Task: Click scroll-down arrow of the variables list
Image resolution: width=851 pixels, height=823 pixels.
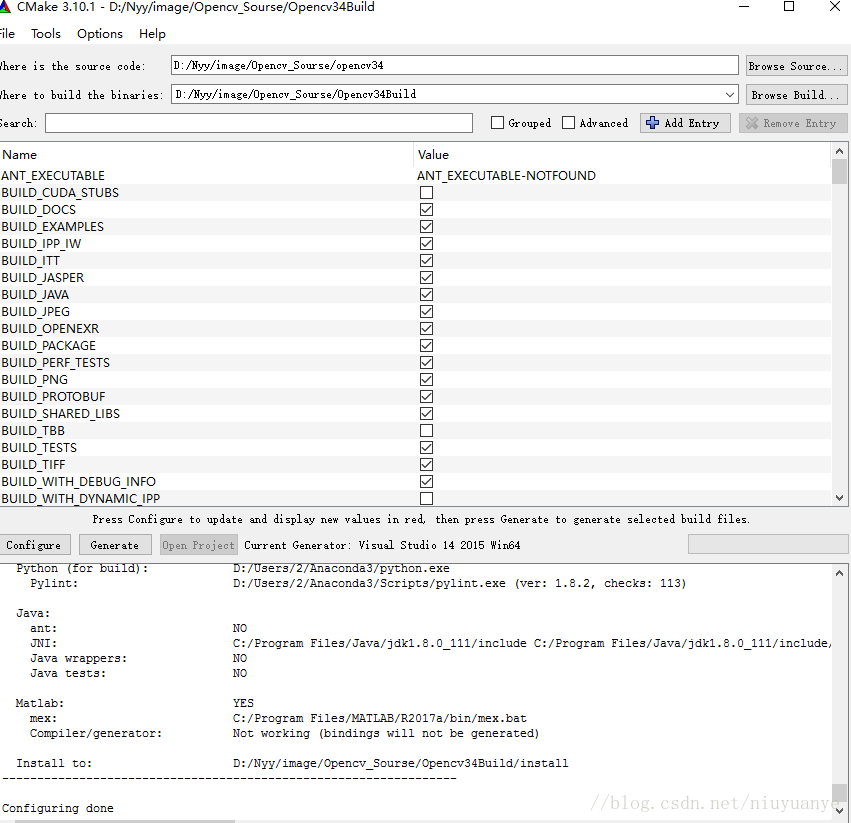Action: click(x=839, y=498)
